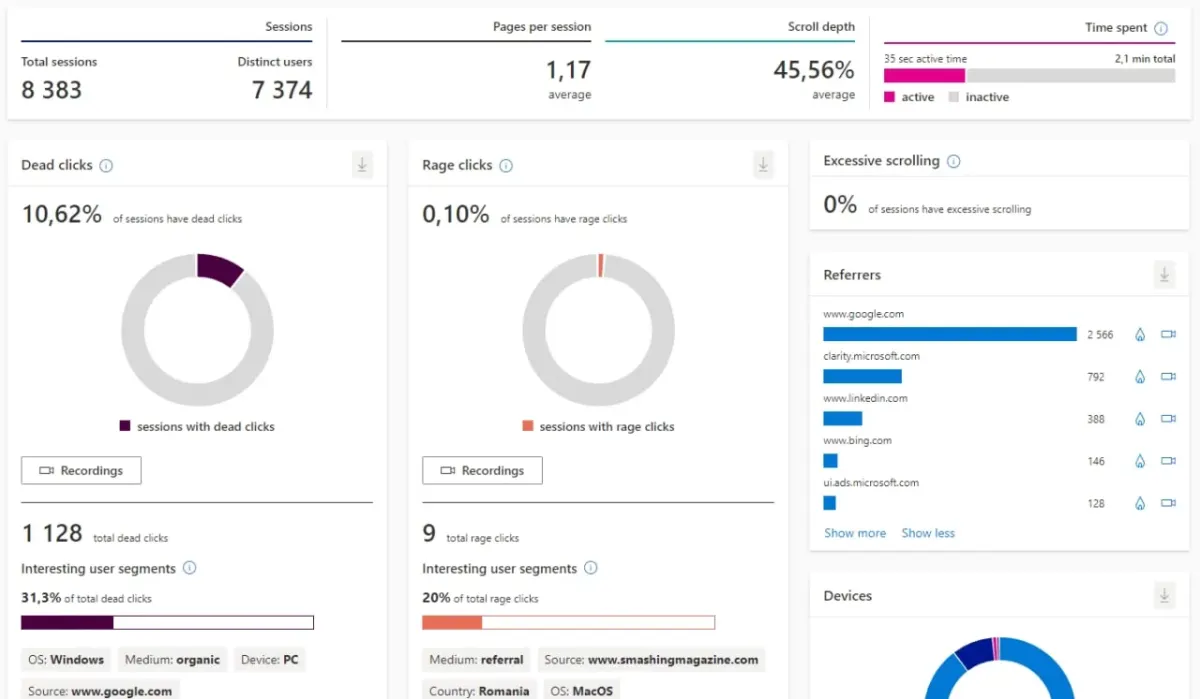Download the Referrers data
This screenshot has width=1200, height=699.
click(x=1164, y=274)
